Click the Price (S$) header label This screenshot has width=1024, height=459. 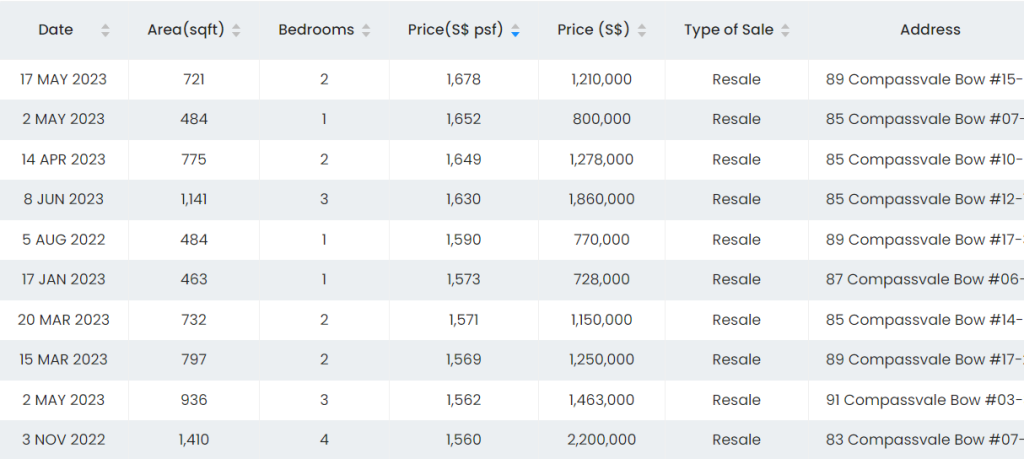click(x=593, y=30)
